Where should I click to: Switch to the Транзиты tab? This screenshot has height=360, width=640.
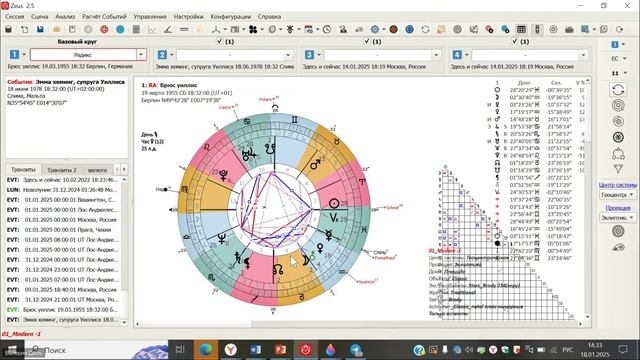tap(23, 169)
